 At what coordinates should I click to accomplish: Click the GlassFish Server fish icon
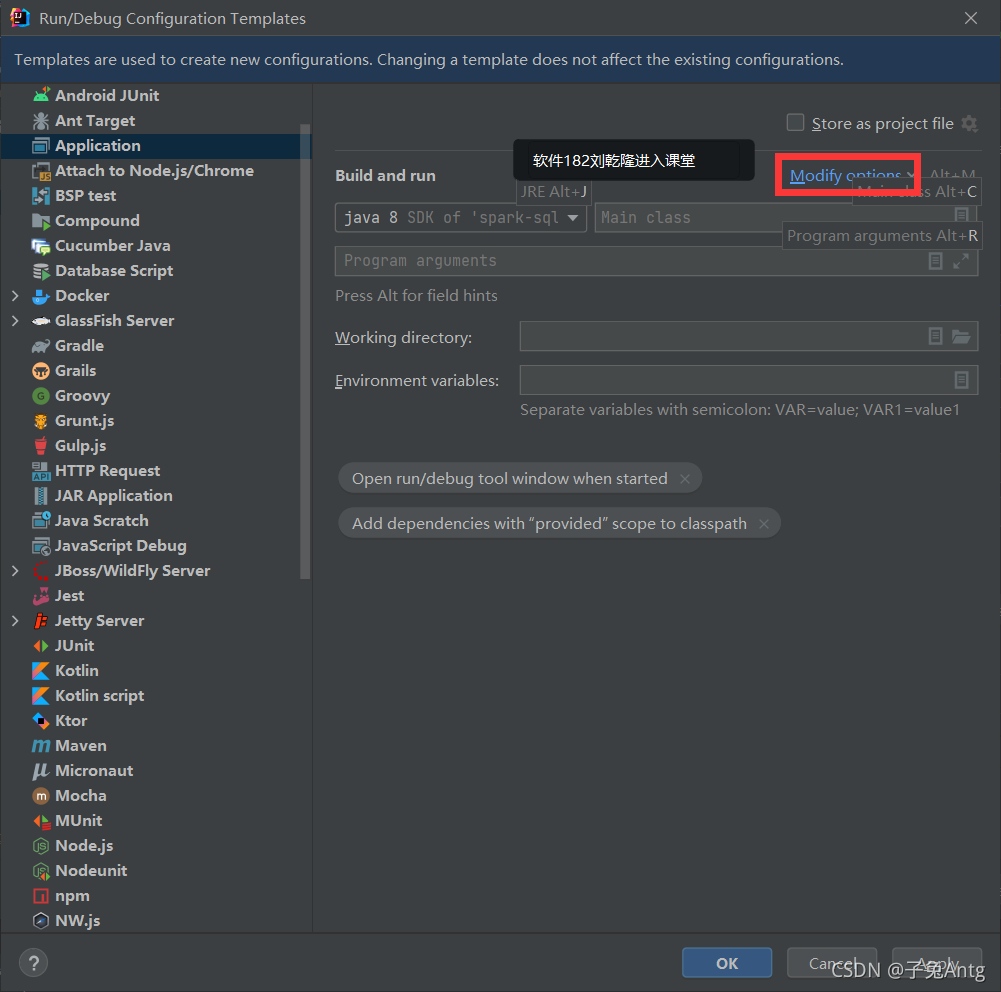click(x=41, y=320)
